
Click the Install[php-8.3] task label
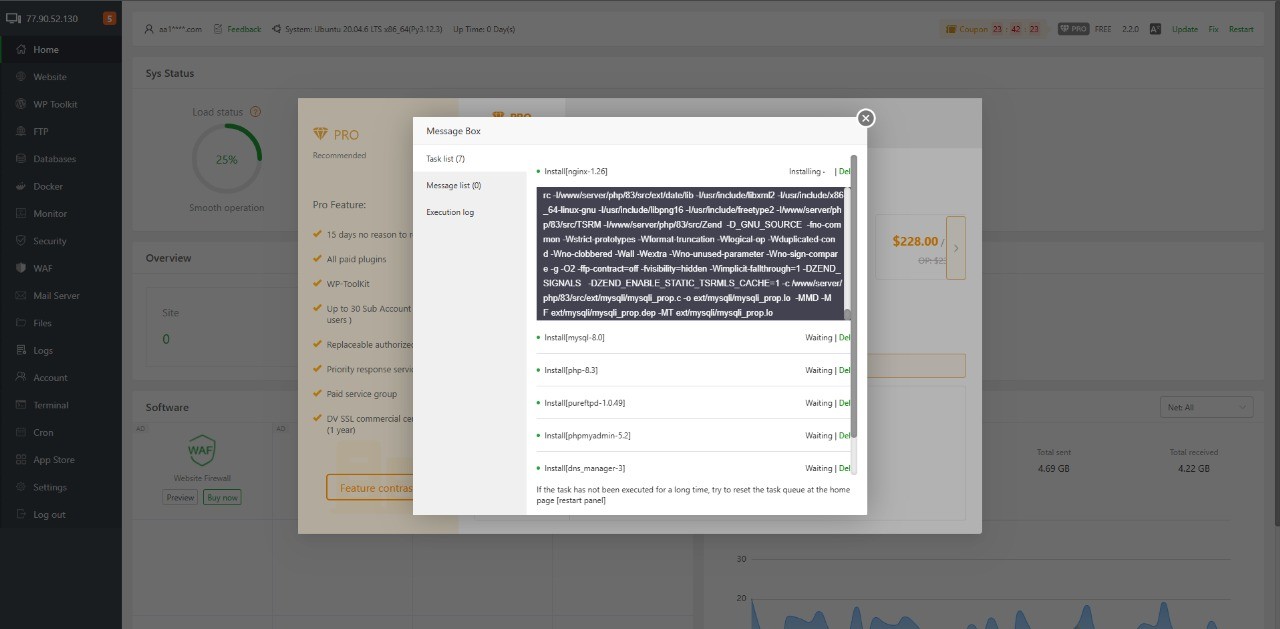click(571, 370)
